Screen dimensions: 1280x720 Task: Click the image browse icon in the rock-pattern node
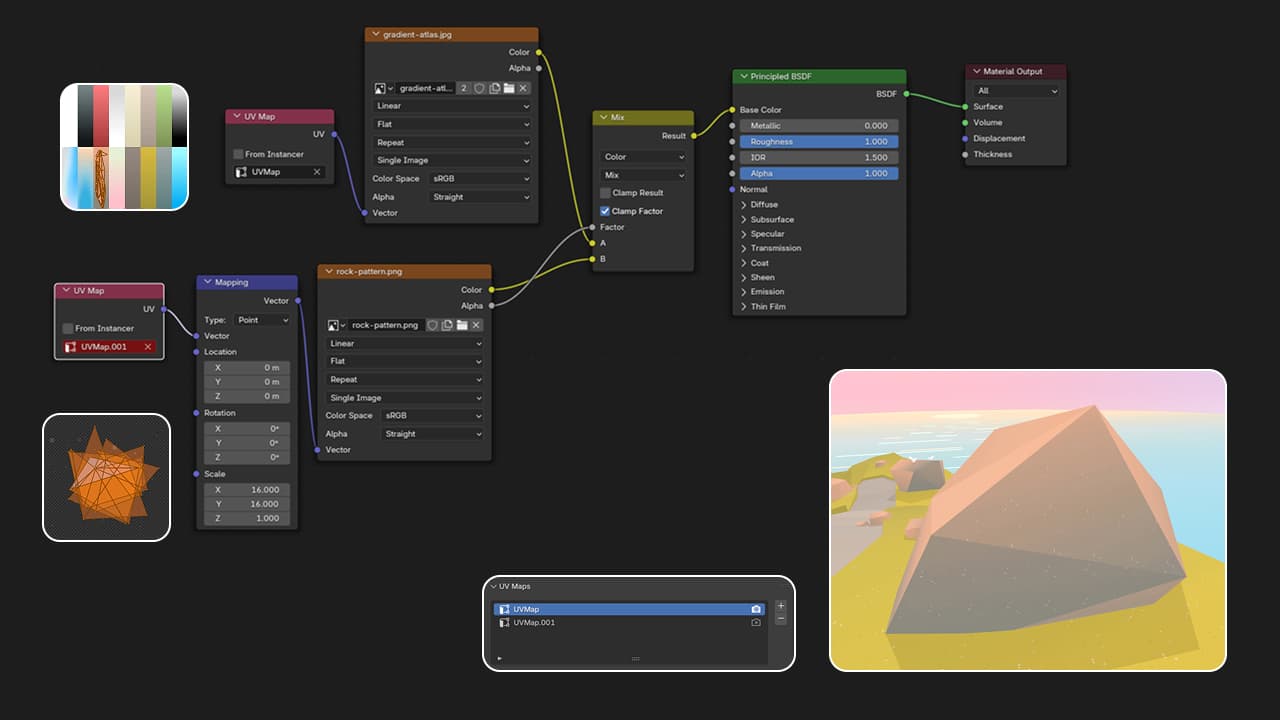coord(336,325)
